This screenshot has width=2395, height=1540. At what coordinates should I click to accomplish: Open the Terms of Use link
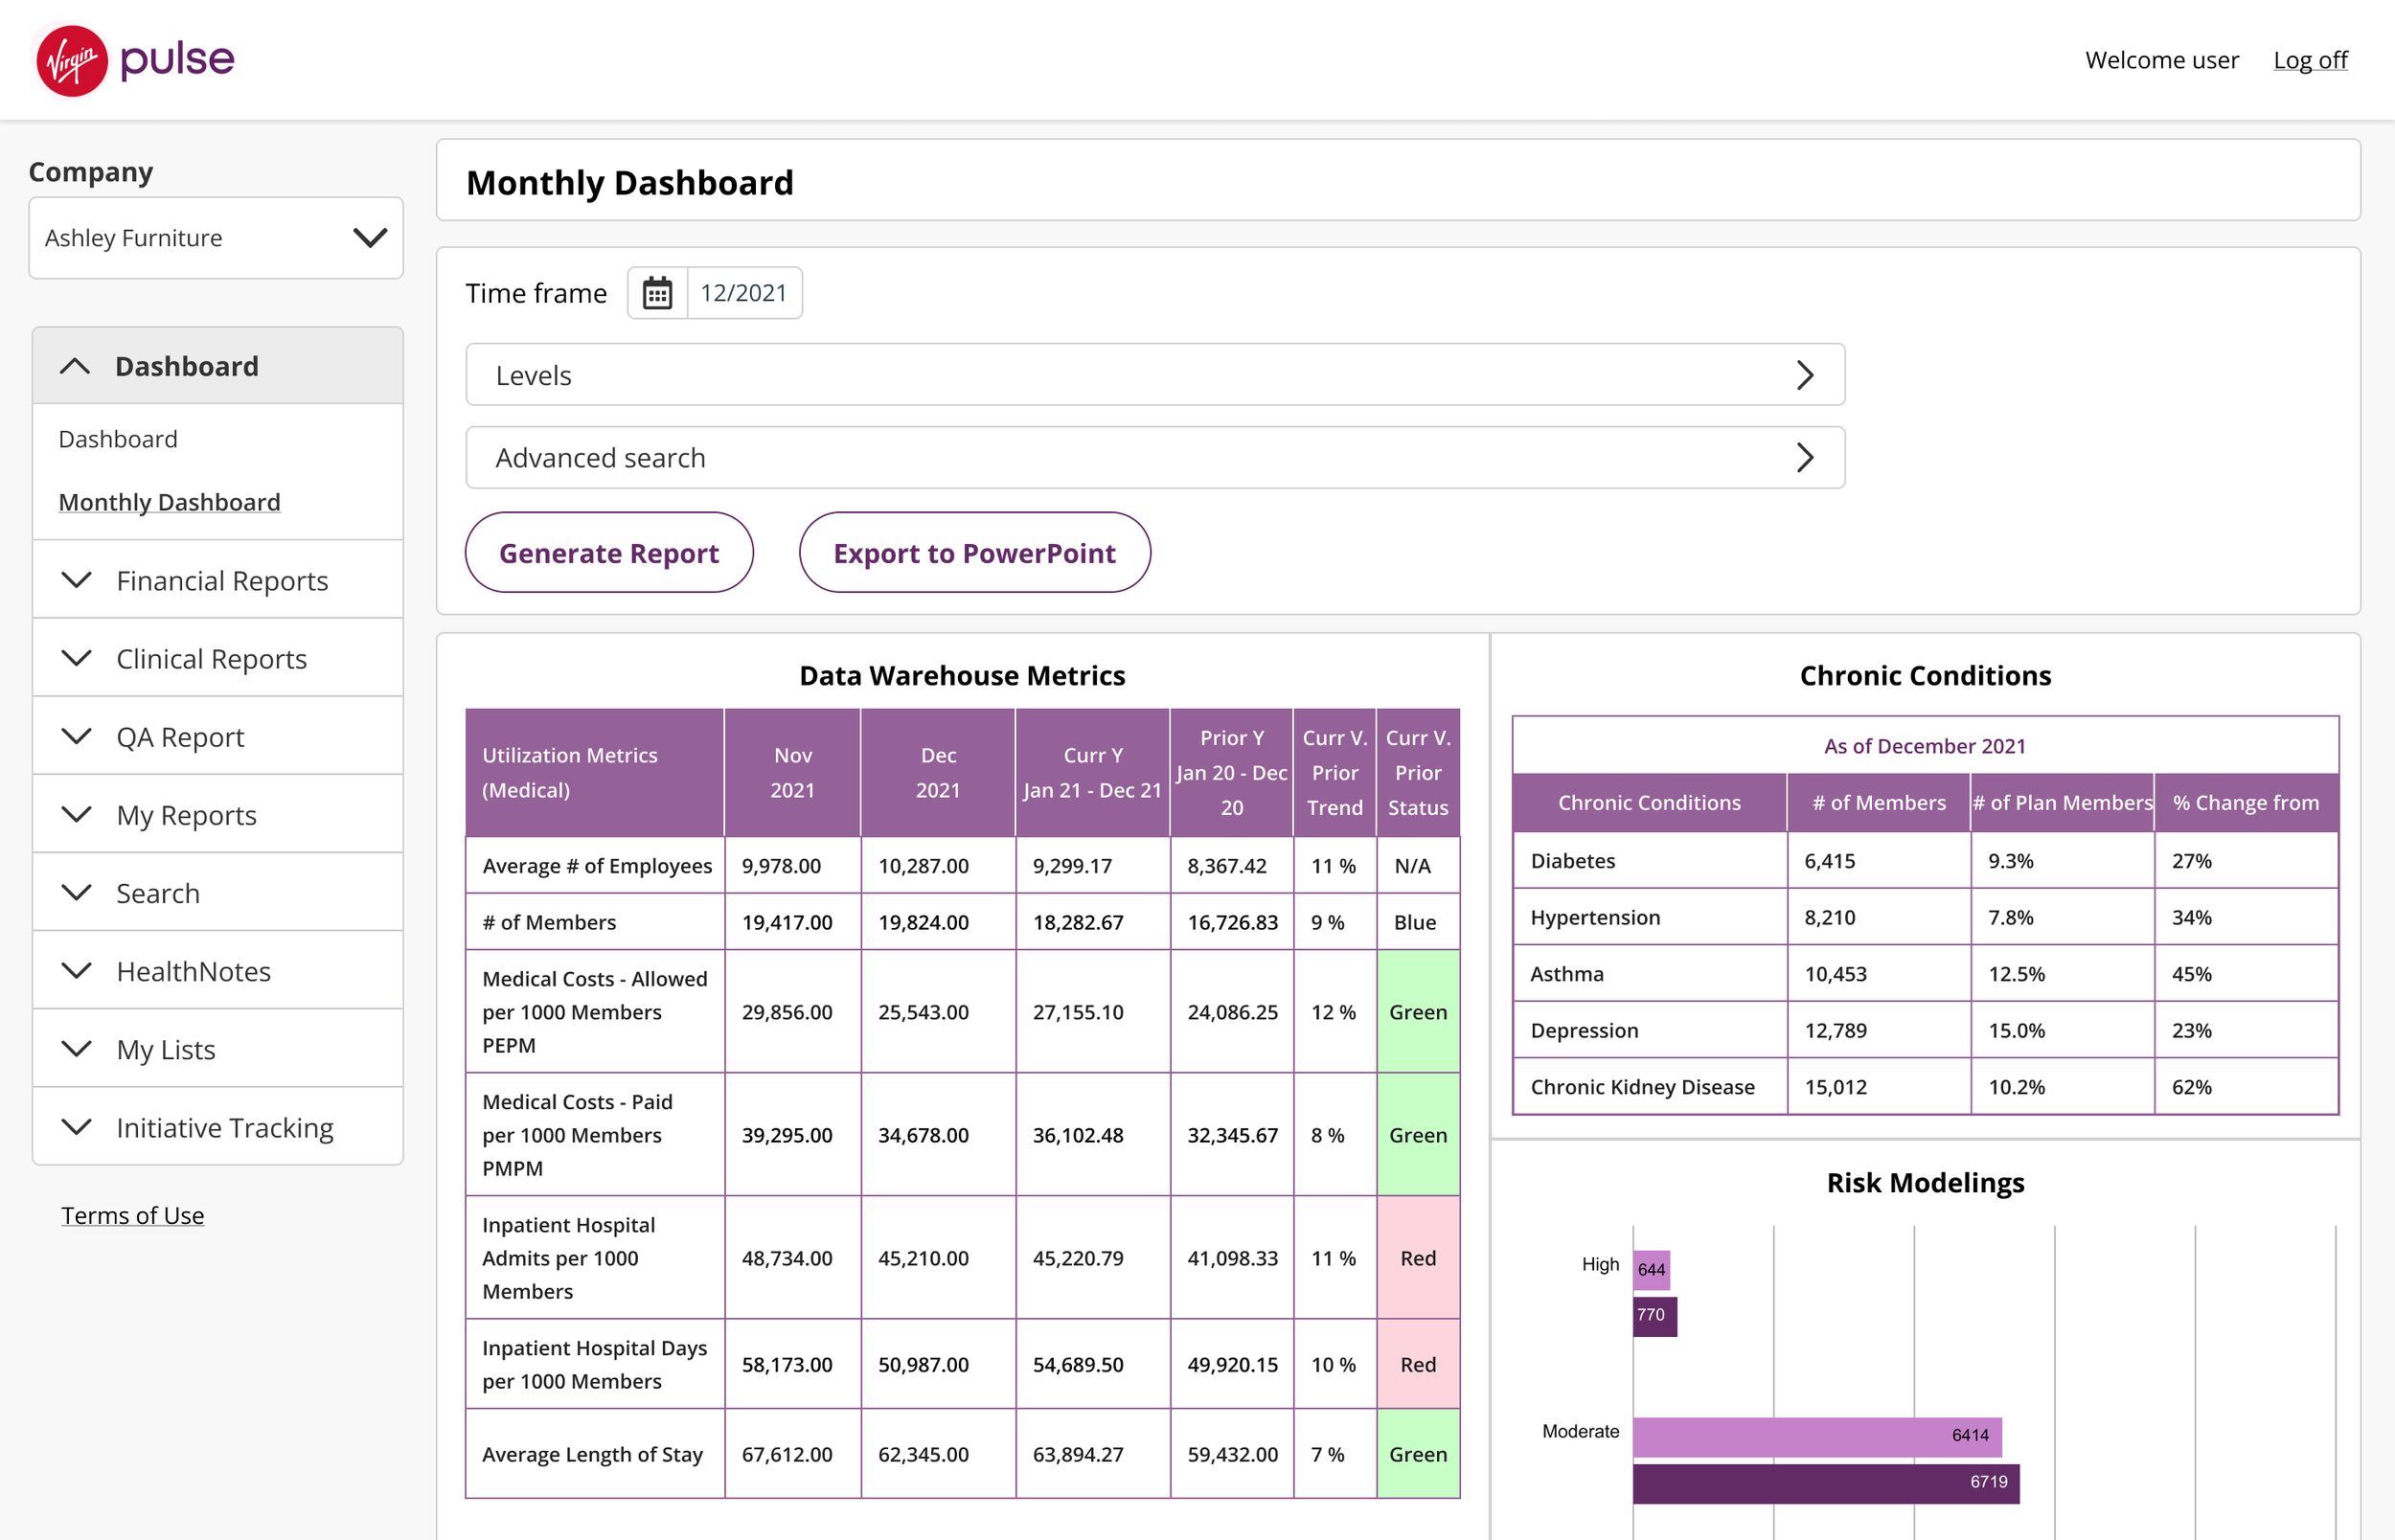133,1215
